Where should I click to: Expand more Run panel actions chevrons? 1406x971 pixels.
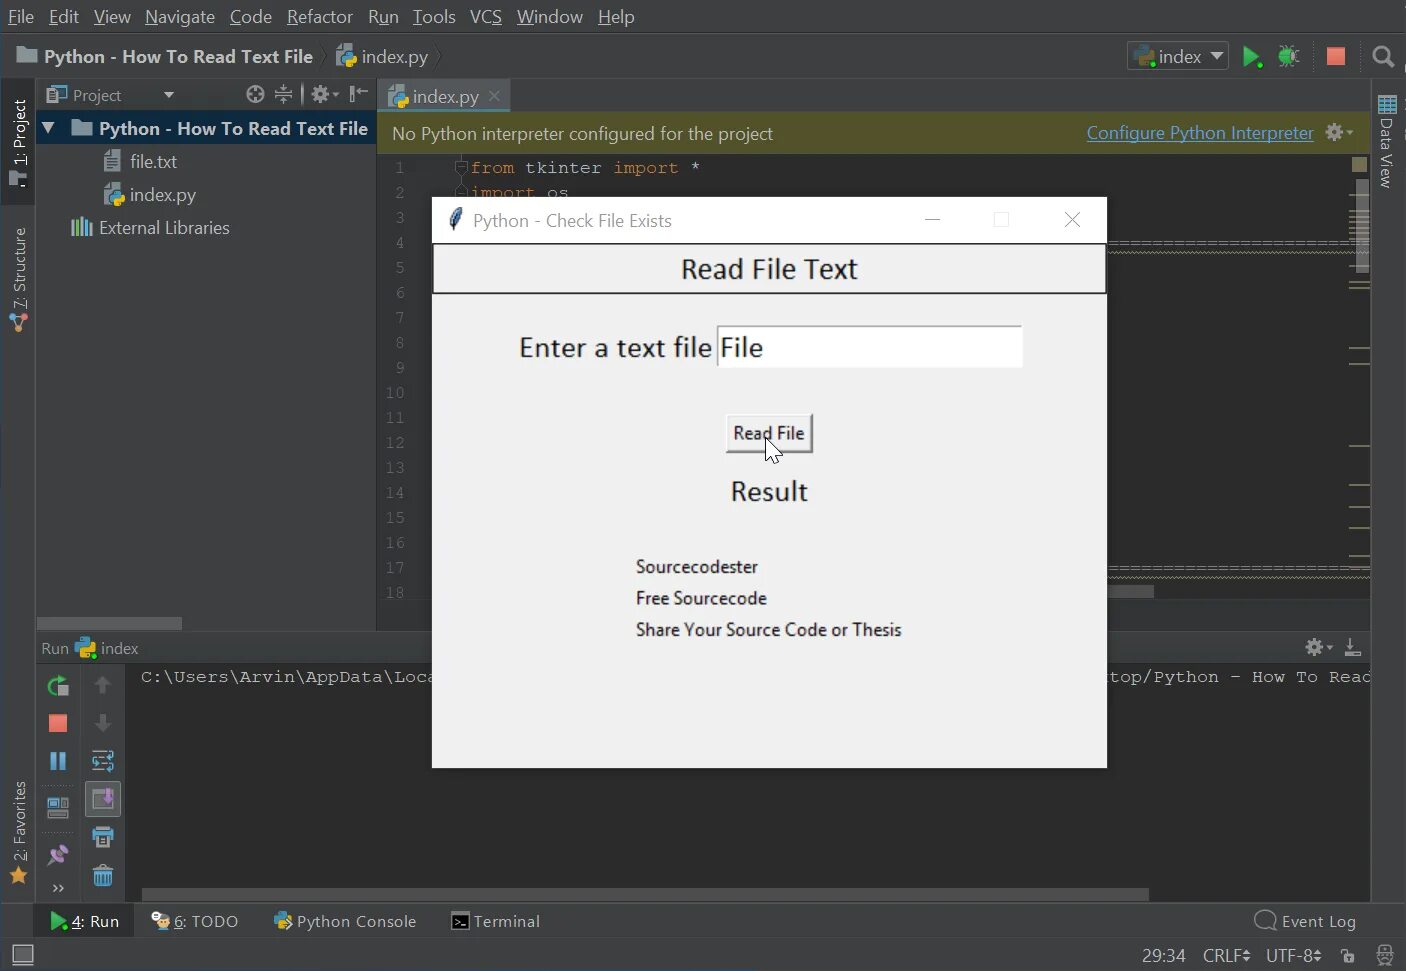point(58,888)
